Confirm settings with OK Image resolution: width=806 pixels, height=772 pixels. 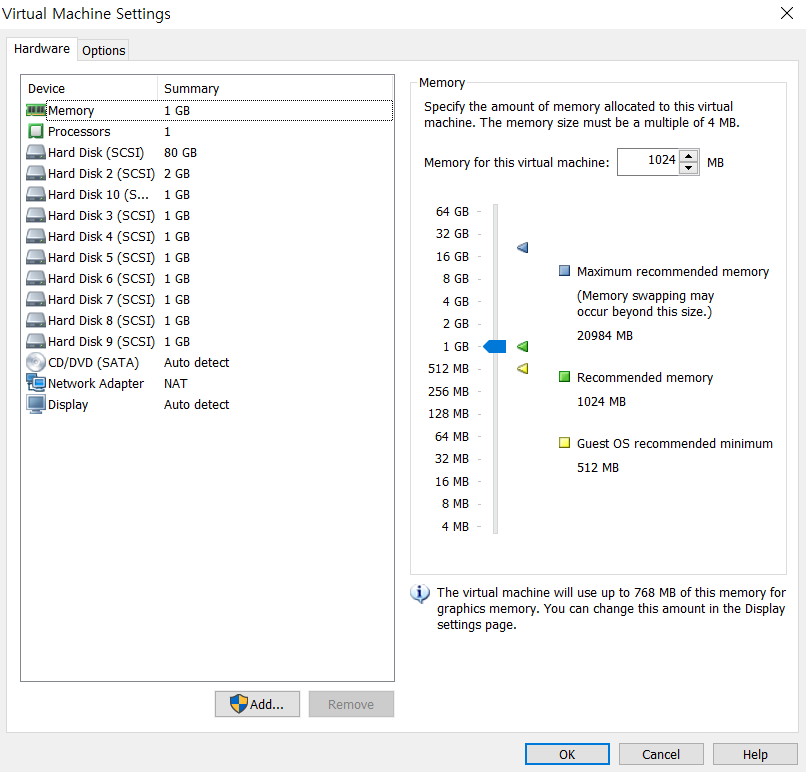tap(567, 754)
